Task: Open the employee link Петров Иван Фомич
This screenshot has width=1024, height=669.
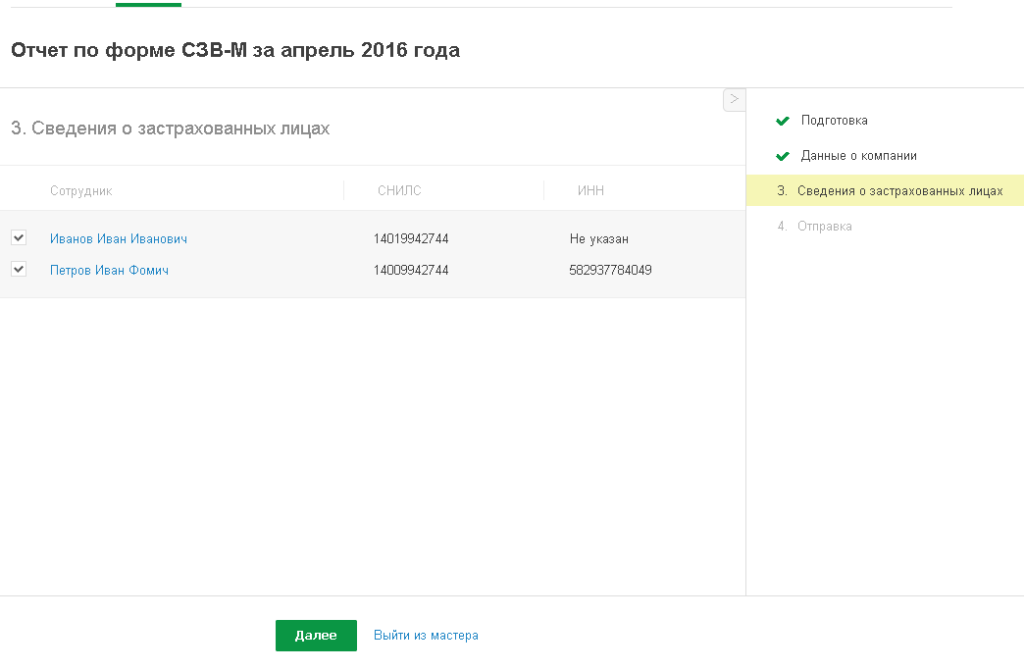Action: pos(109,270)
